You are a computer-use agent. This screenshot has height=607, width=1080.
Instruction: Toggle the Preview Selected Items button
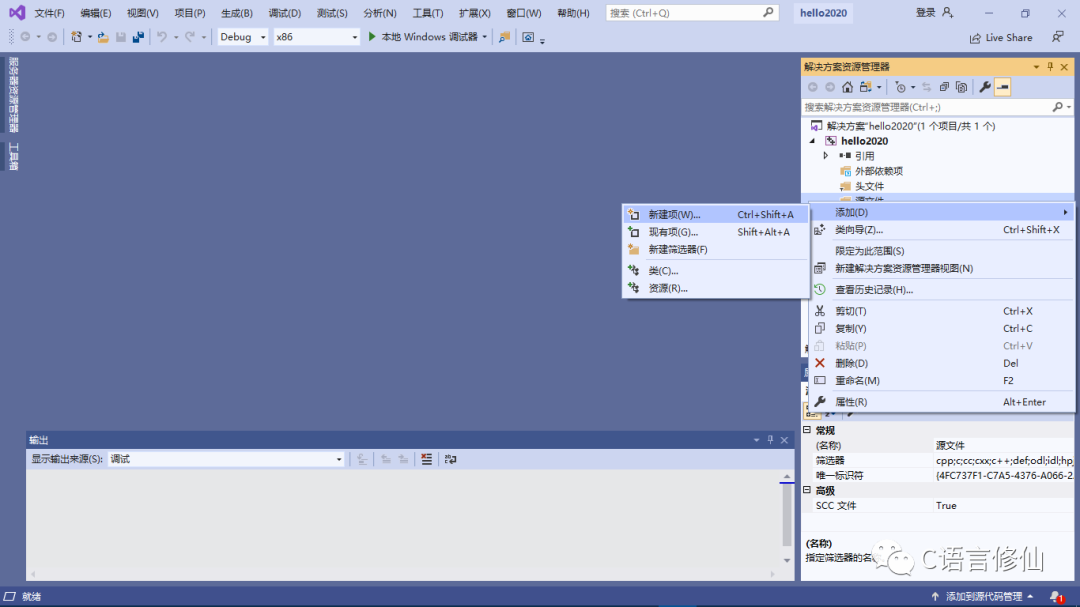coord(1003,87)
